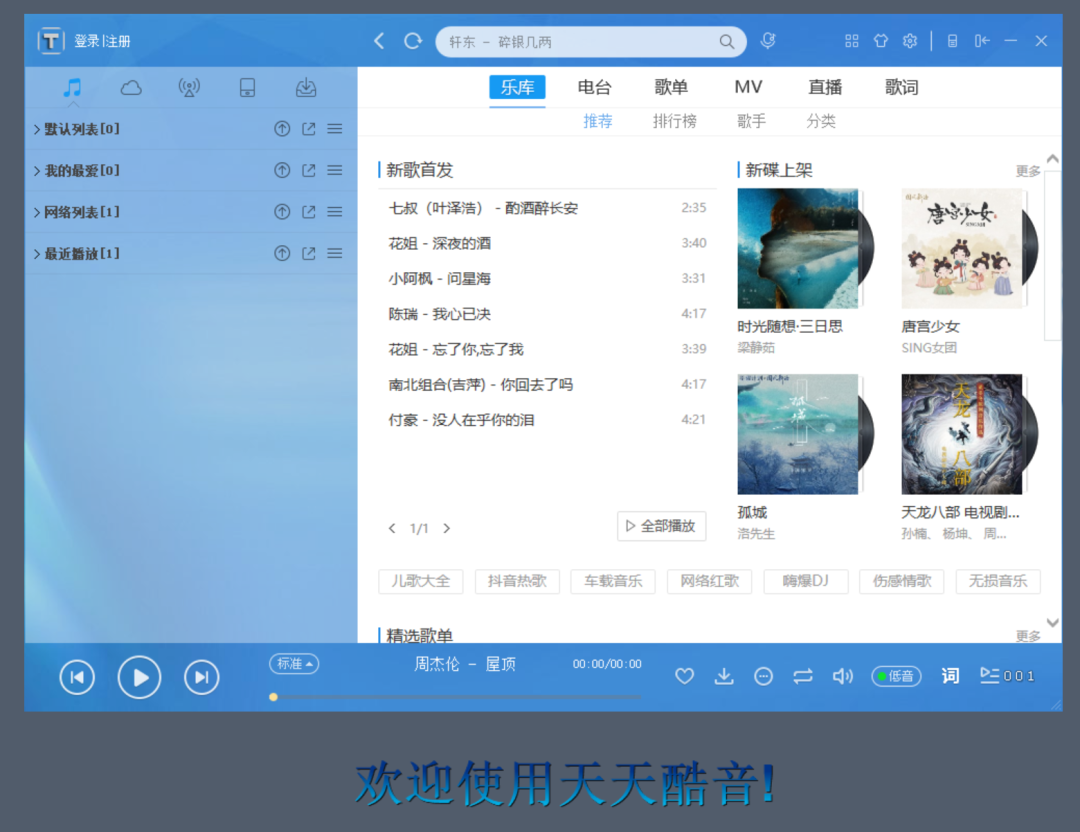The height and width of the screenshot is (832, 1080).
Task: Click the search magnifier icon
Action: point(727,42)
